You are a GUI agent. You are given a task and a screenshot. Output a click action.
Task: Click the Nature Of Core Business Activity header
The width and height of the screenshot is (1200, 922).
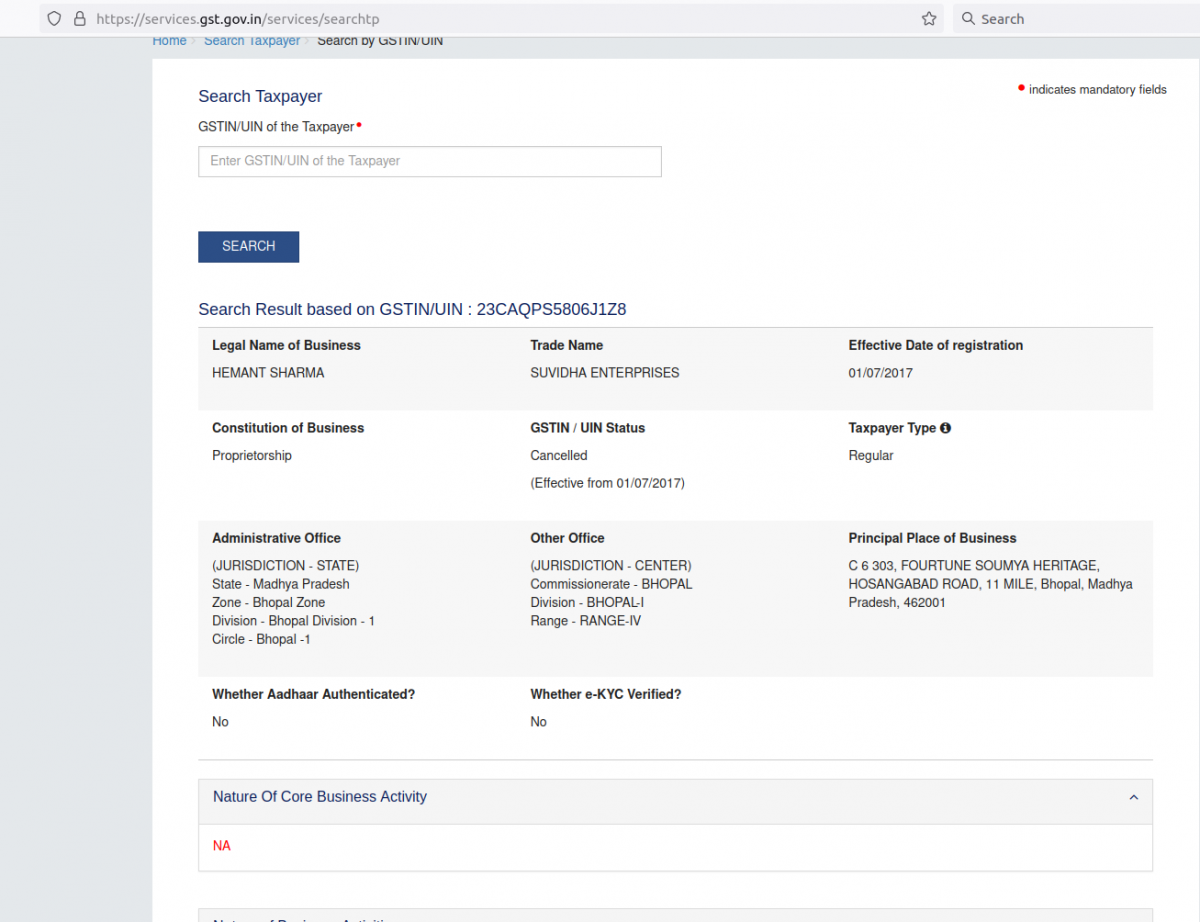[320, 797]
